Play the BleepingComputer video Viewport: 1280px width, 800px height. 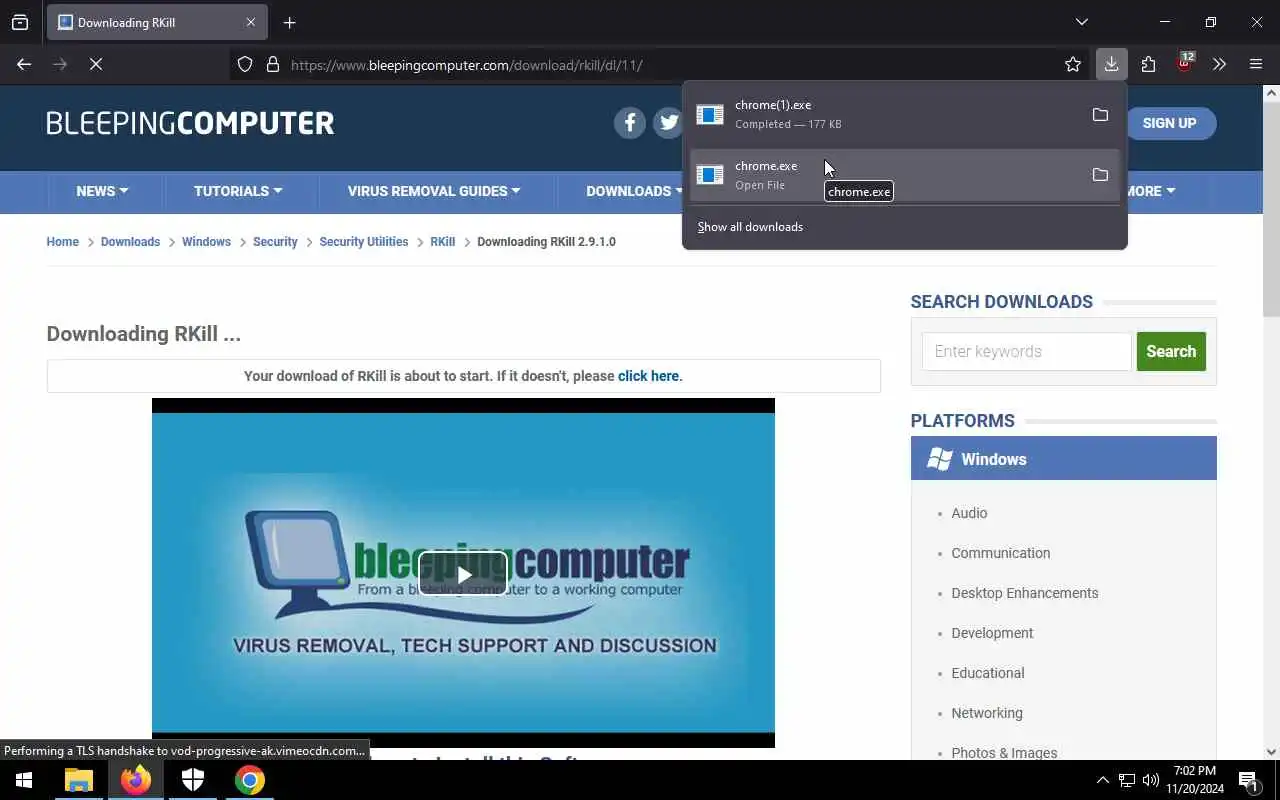click(x=463, y=574)
